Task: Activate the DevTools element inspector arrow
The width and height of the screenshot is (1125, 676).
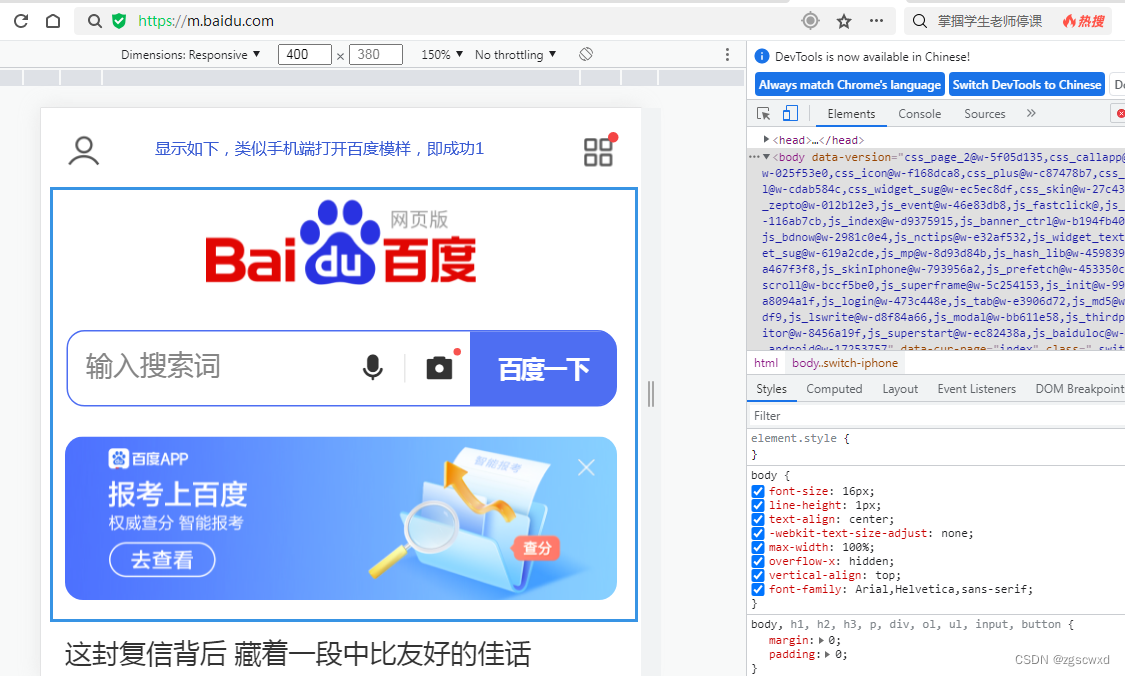Action: (x=763, y=113)
